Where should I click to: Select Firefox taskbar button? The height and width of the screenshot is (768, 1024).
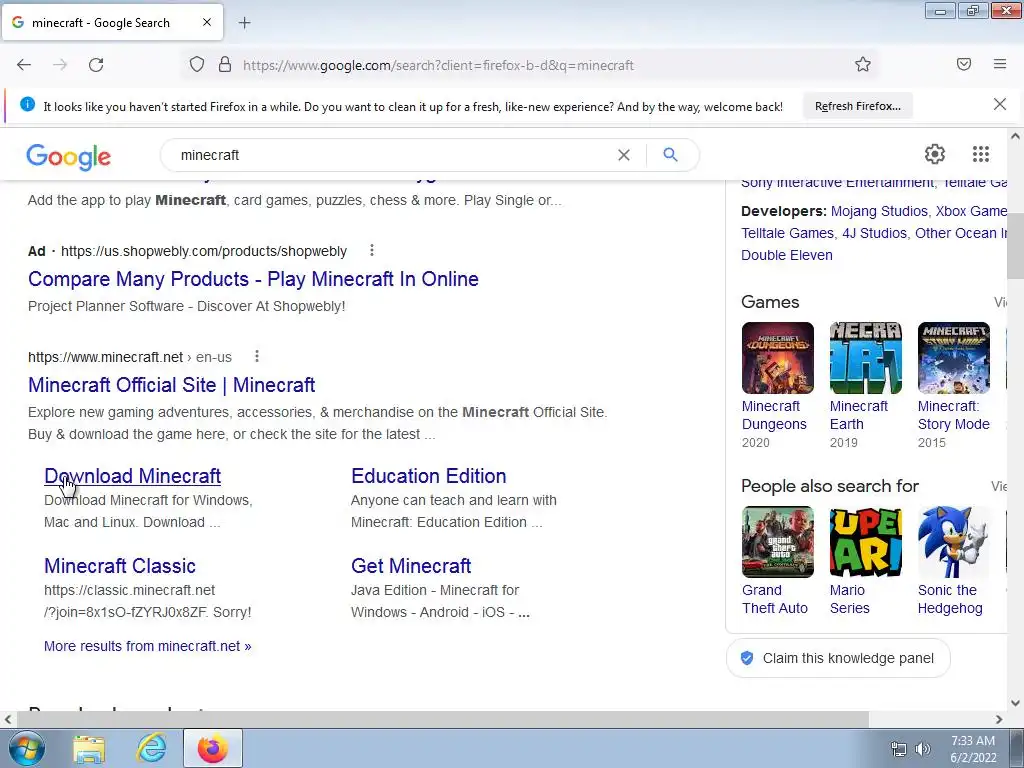pyautogui.click(x=213, y=748)
